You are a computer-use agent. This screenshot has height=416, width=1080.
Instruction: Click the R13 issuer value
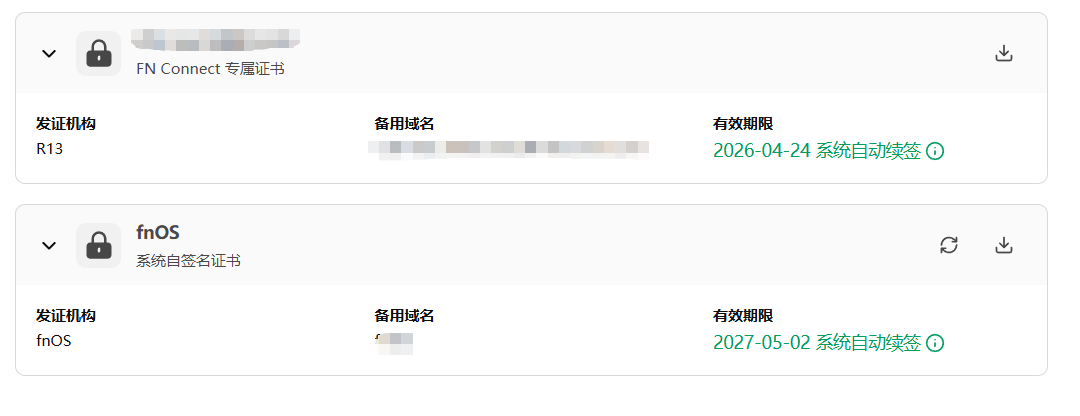coord(50,149)
